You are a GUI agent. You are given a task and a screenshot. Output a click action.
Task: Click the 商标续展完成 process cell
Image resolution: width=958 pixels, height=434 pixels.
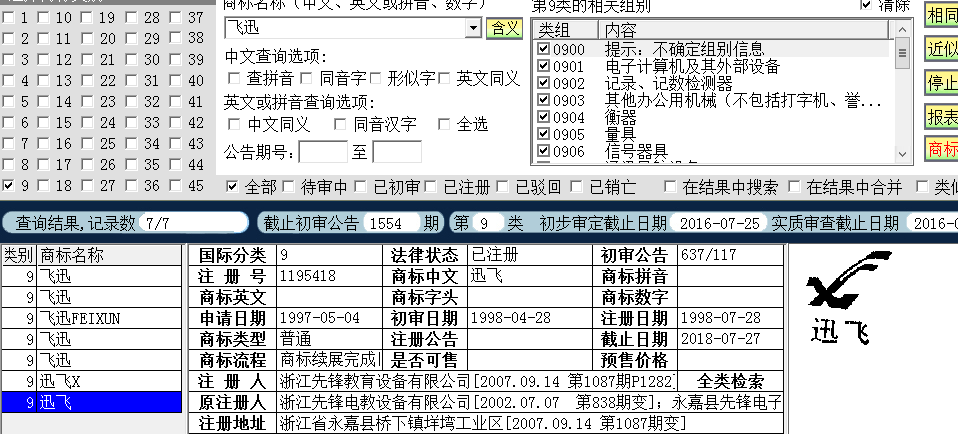pyautogui.click(x=330, y=359)
